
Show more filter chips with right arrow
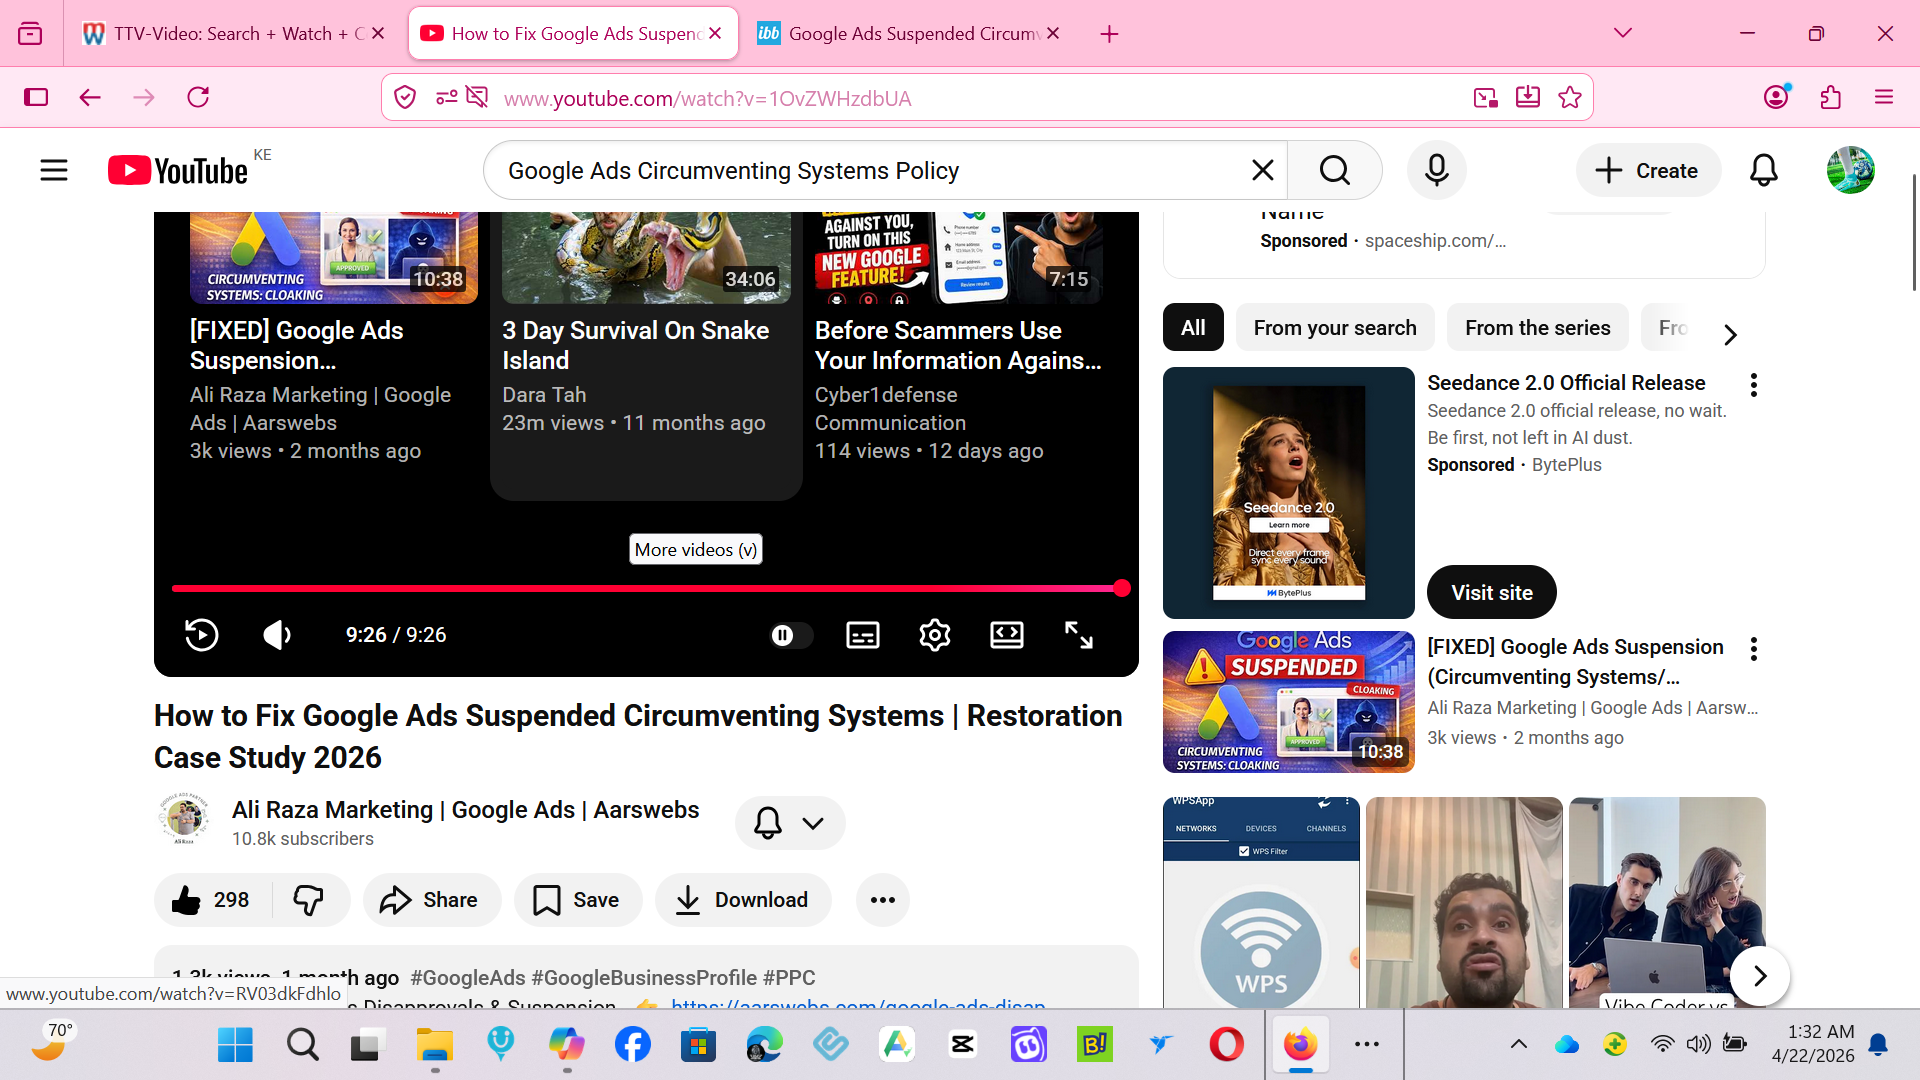point(1730,334)
